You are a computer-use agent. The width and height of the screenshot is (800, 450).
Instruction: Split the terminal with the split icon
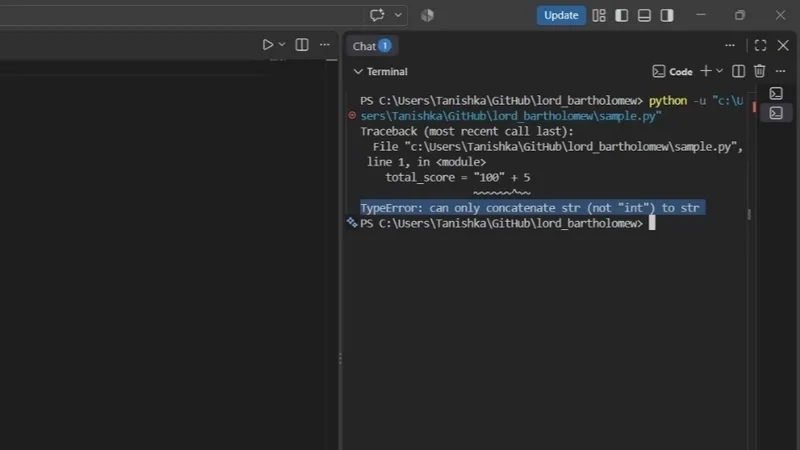(738, 71)
